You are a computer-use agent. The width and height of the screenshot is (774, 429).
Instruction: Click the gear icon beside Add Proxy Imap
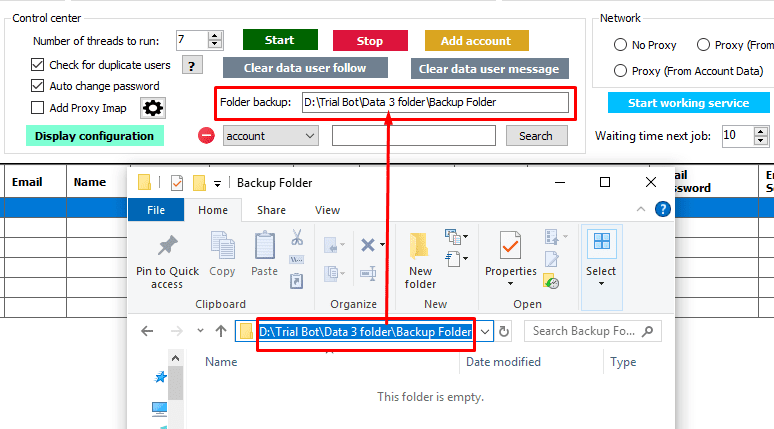tap(153, 108)
